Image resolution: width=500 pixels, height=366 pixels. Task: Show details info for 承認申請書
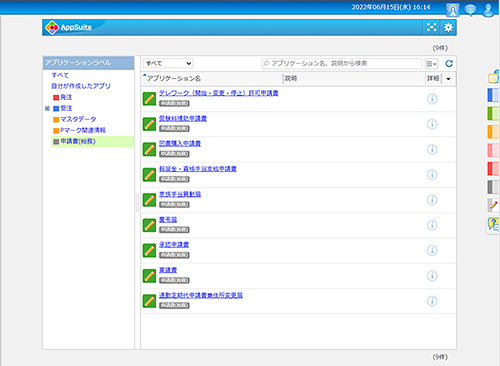(432, 251)
